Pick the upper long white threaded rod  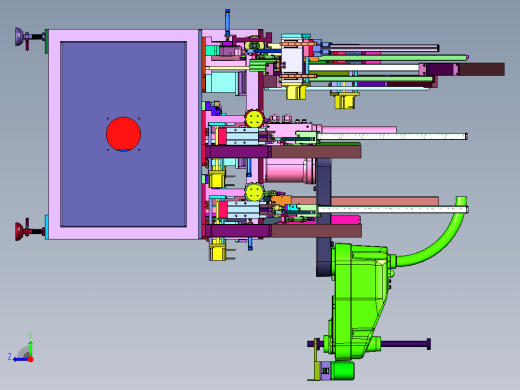392,136
